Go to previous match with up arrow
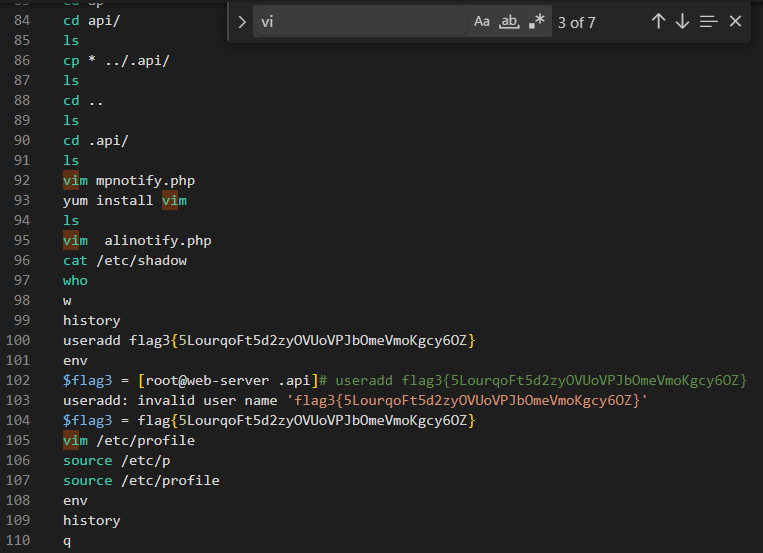This screenshot has height=553, width=763. pyautogui.click(x=658, y=21)
